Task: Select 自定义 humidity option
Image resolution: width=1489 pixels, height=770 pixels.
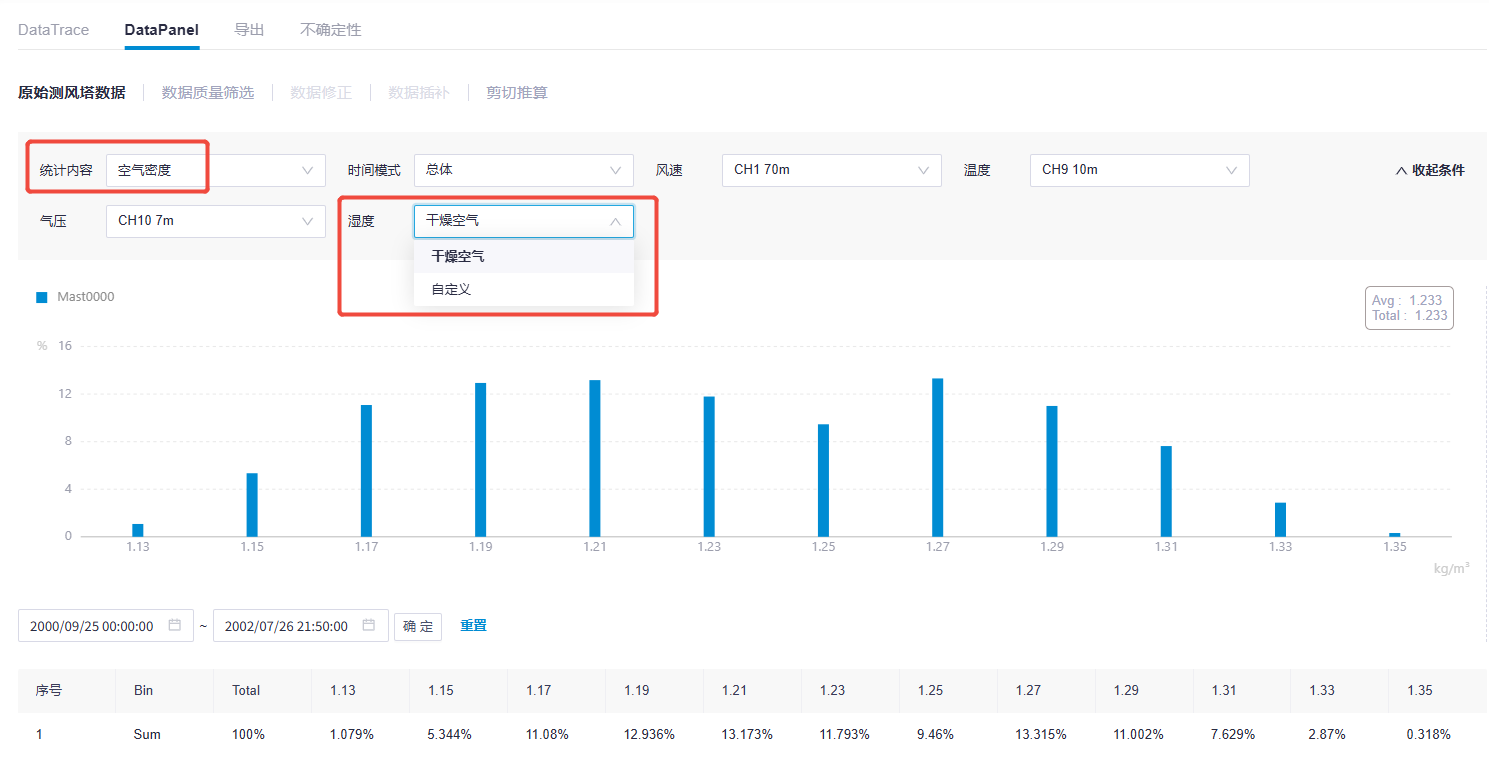Action: point(451,289)
